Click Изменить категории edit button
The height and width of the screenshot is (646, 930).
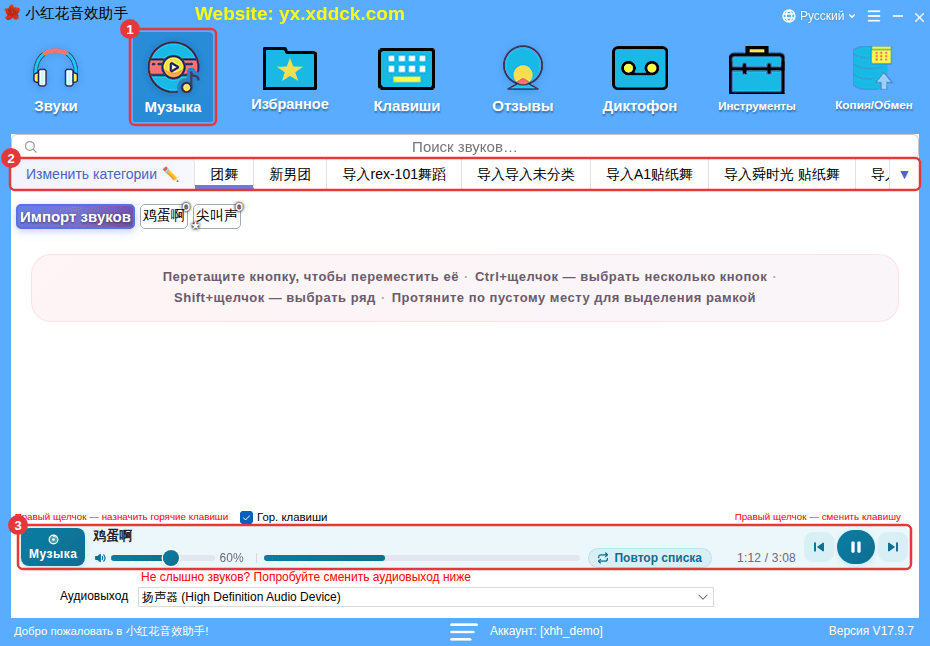[102, 174]
